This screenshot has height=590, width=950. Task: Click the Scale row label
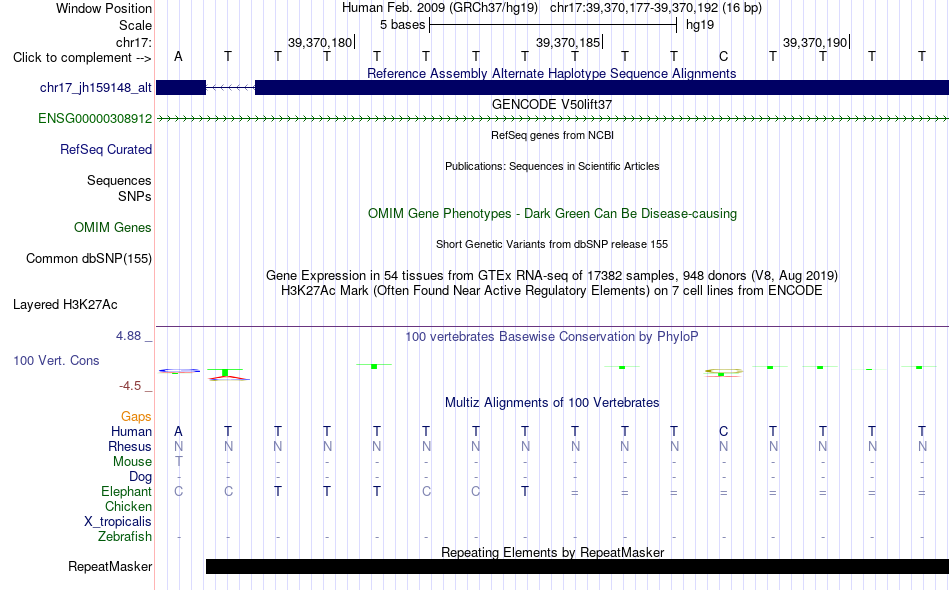[135, 25]
